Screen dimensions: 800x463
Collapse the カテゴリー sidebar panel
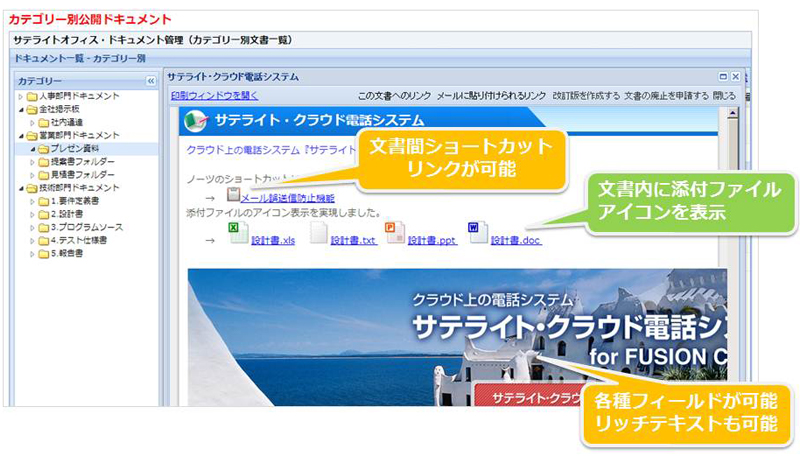[x=151, y=80]
